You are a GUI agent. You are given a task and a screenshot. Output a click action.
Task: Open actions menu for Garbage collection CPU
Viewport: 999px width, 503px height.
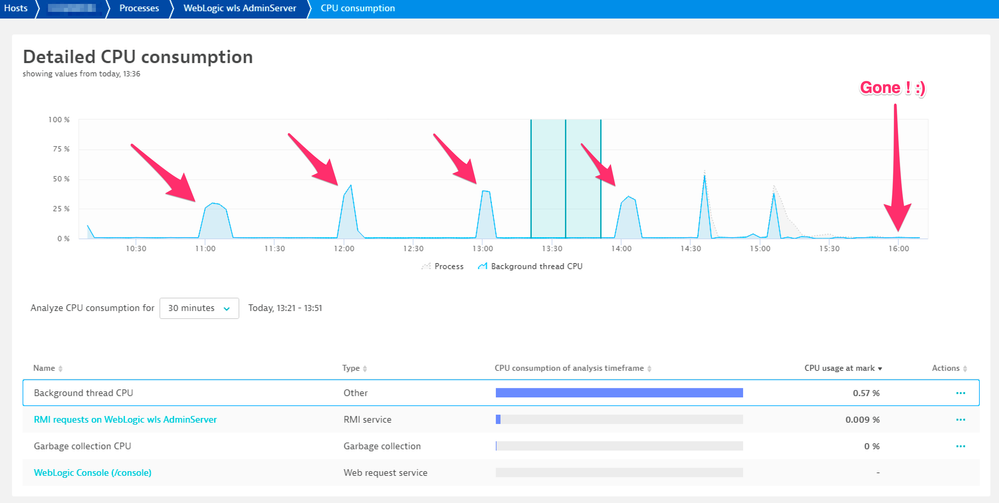coord(960,446)
